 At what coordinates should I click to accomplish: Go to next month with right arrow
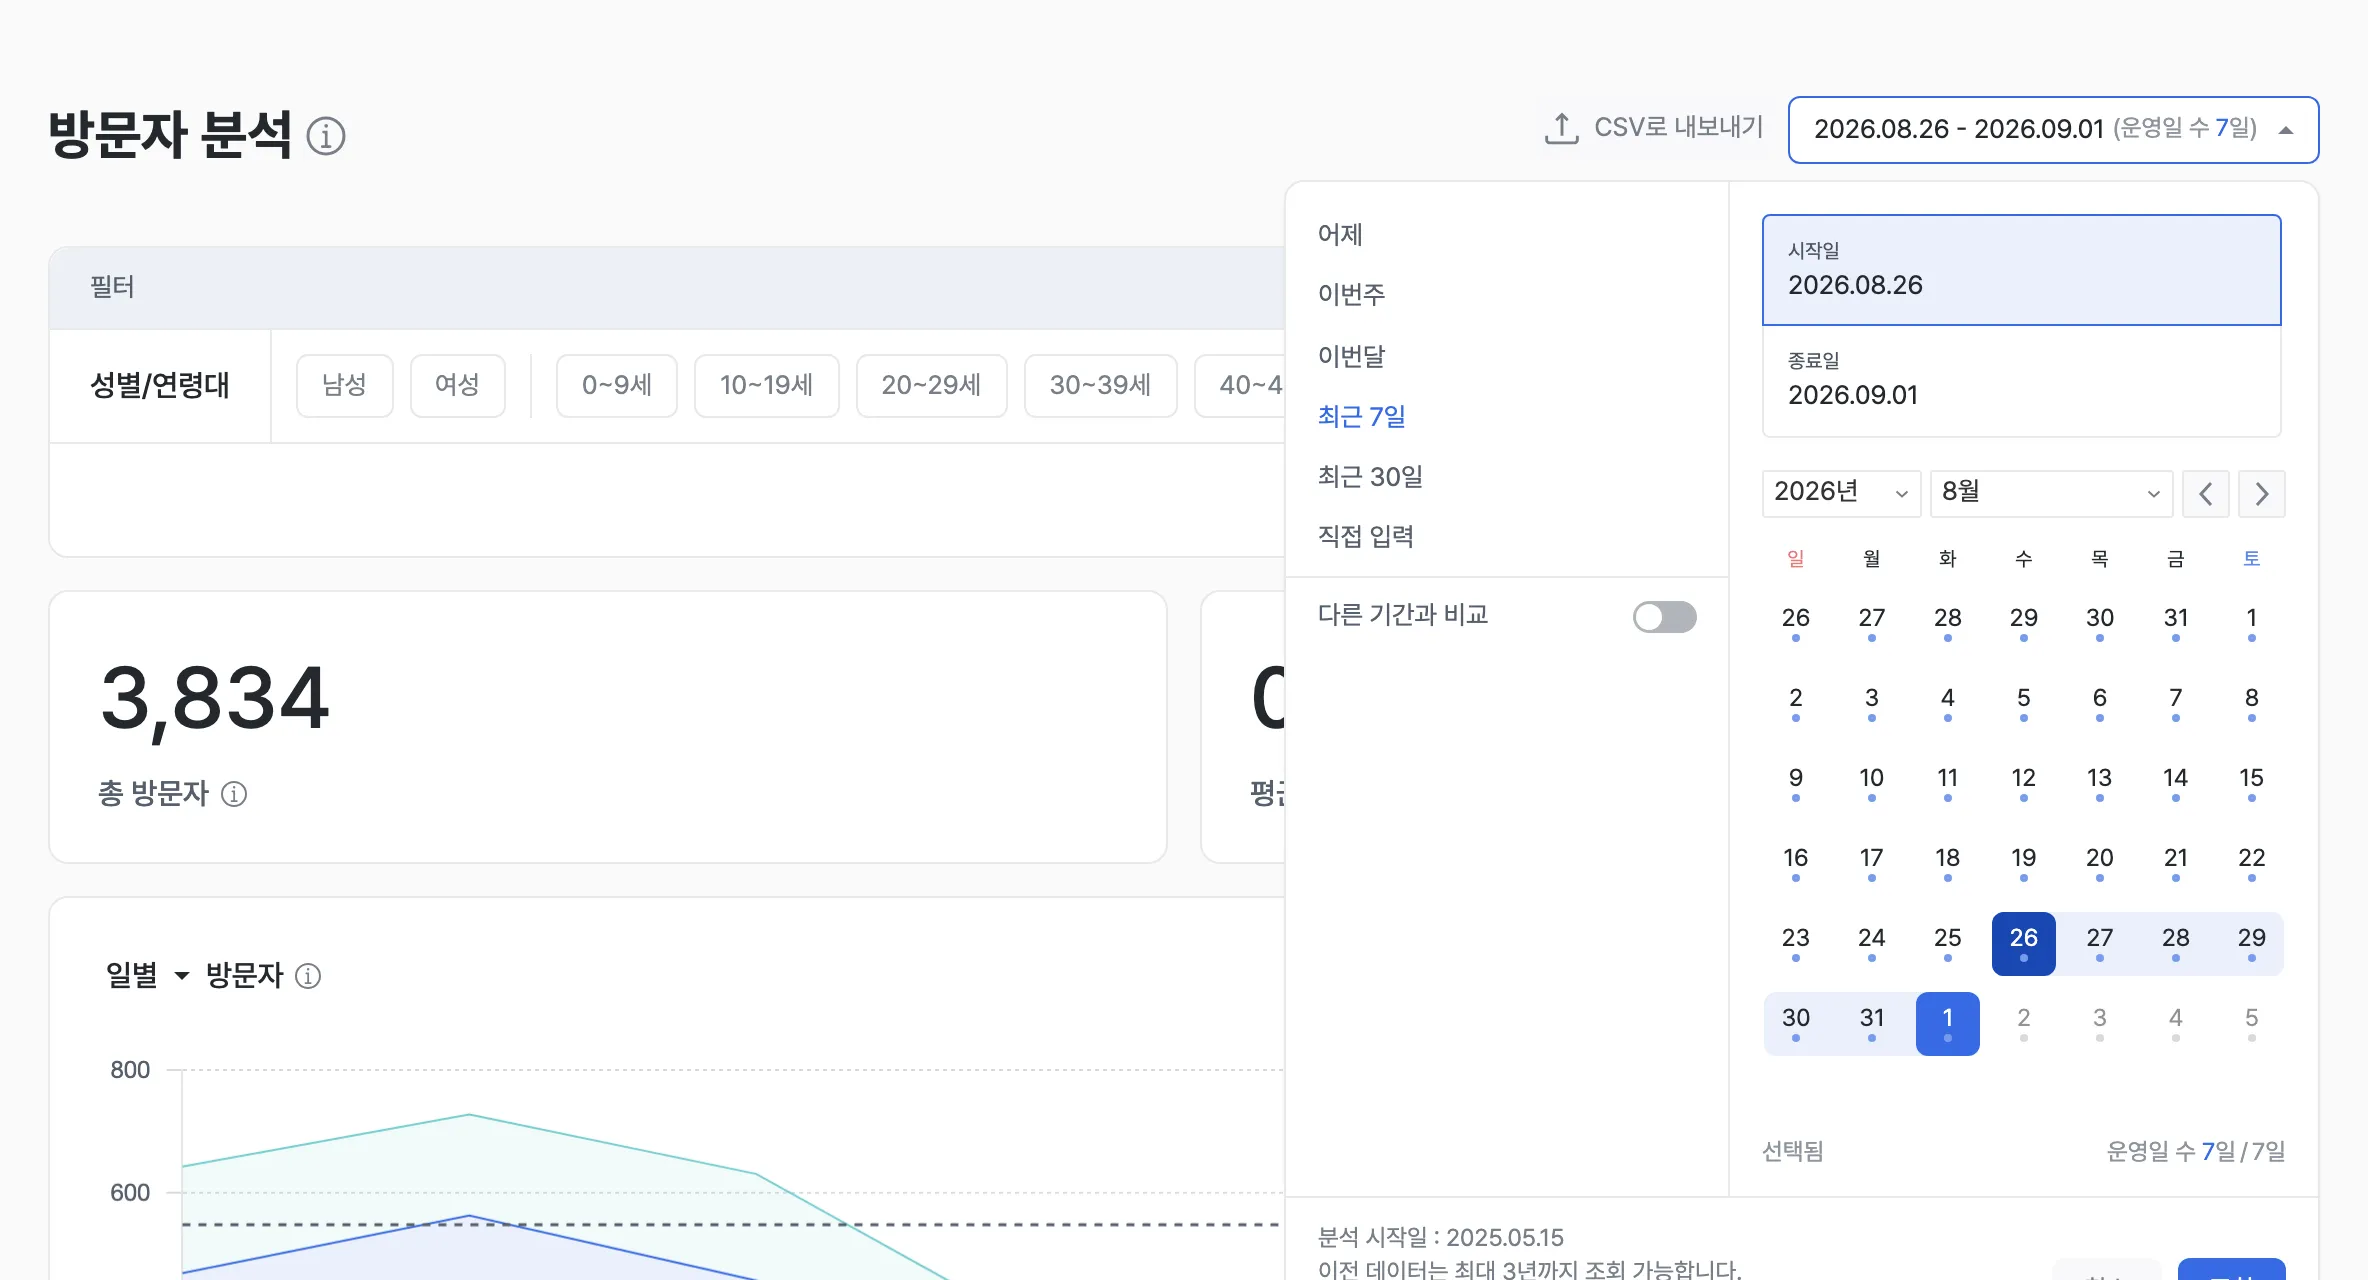click(2261, 494)
